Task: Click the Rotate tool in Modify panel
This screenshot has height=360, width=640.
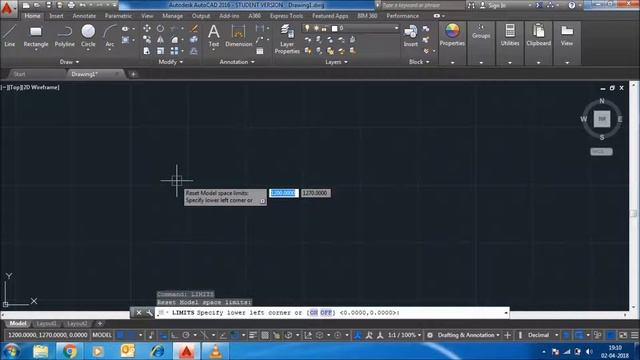Action: pos(160,29)
